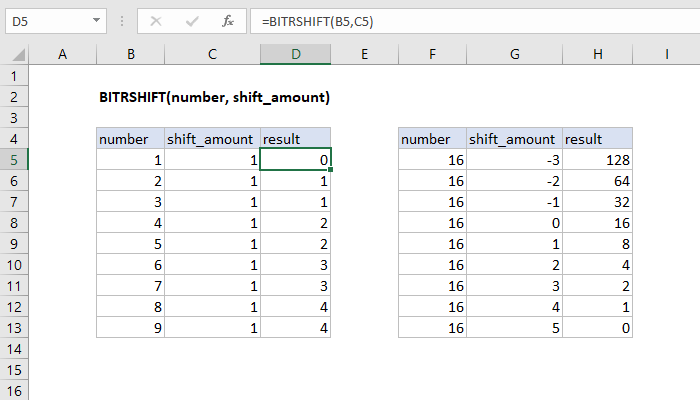This screenshot has width=700, height=400.
Task: Select row 13 header
Action: 14,328
